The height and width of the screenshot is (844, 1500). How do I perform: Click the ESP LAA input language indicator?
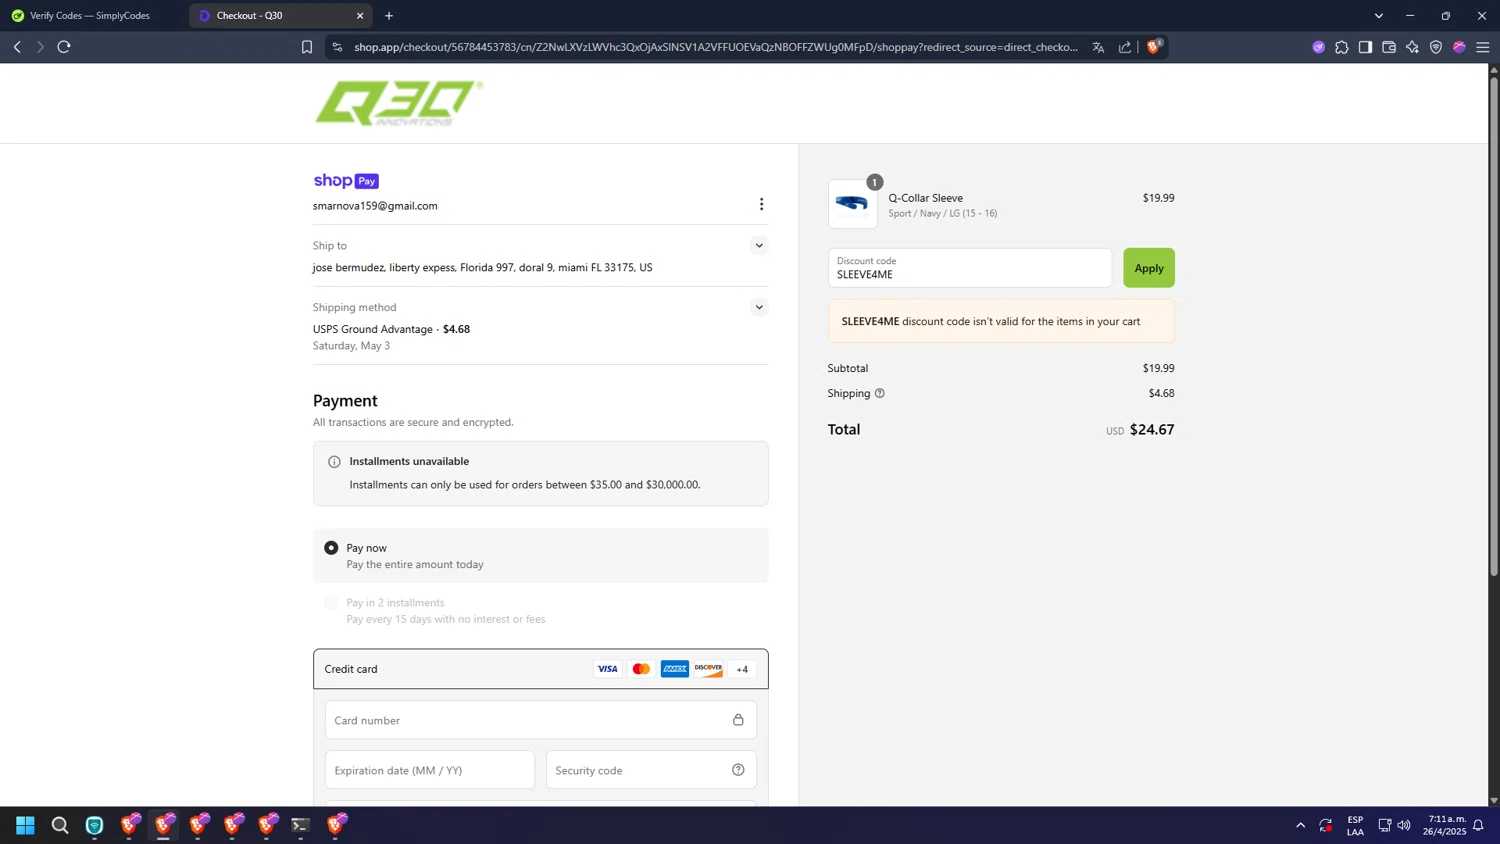(x=1355, y=825)
